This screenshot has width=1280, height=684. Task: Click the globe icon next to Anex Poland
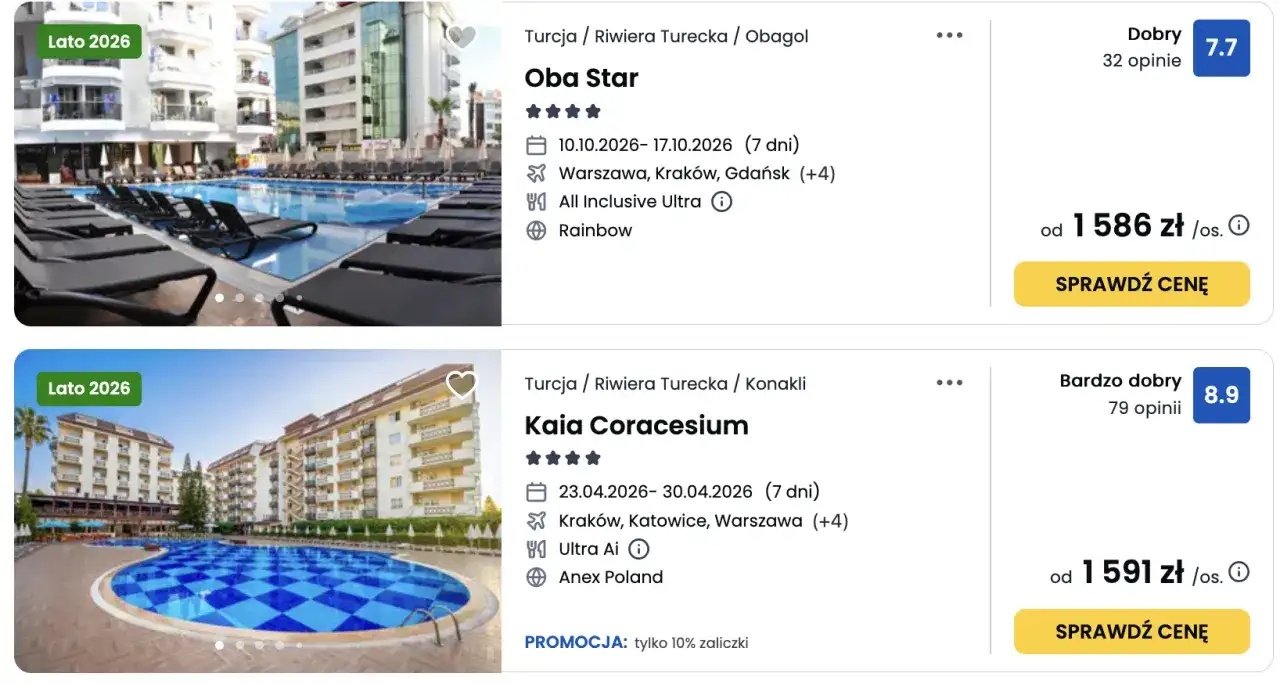pyautogui.click(x=536, y=577)
